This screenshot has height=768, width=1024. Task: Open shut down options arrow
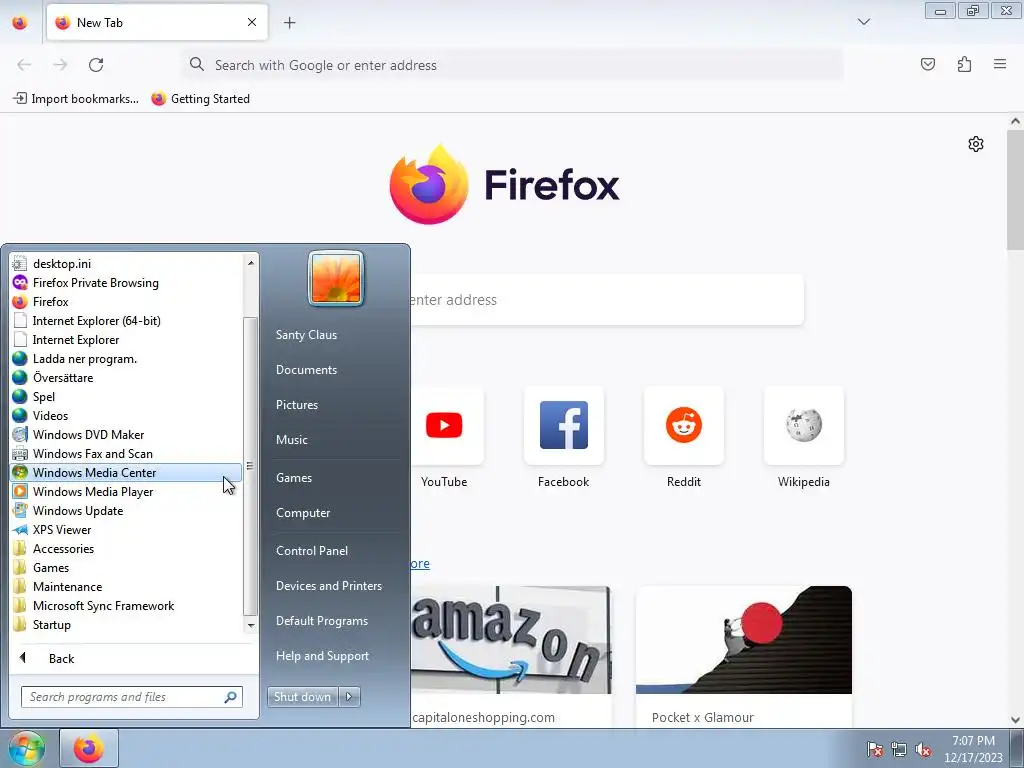pos(349,697)
